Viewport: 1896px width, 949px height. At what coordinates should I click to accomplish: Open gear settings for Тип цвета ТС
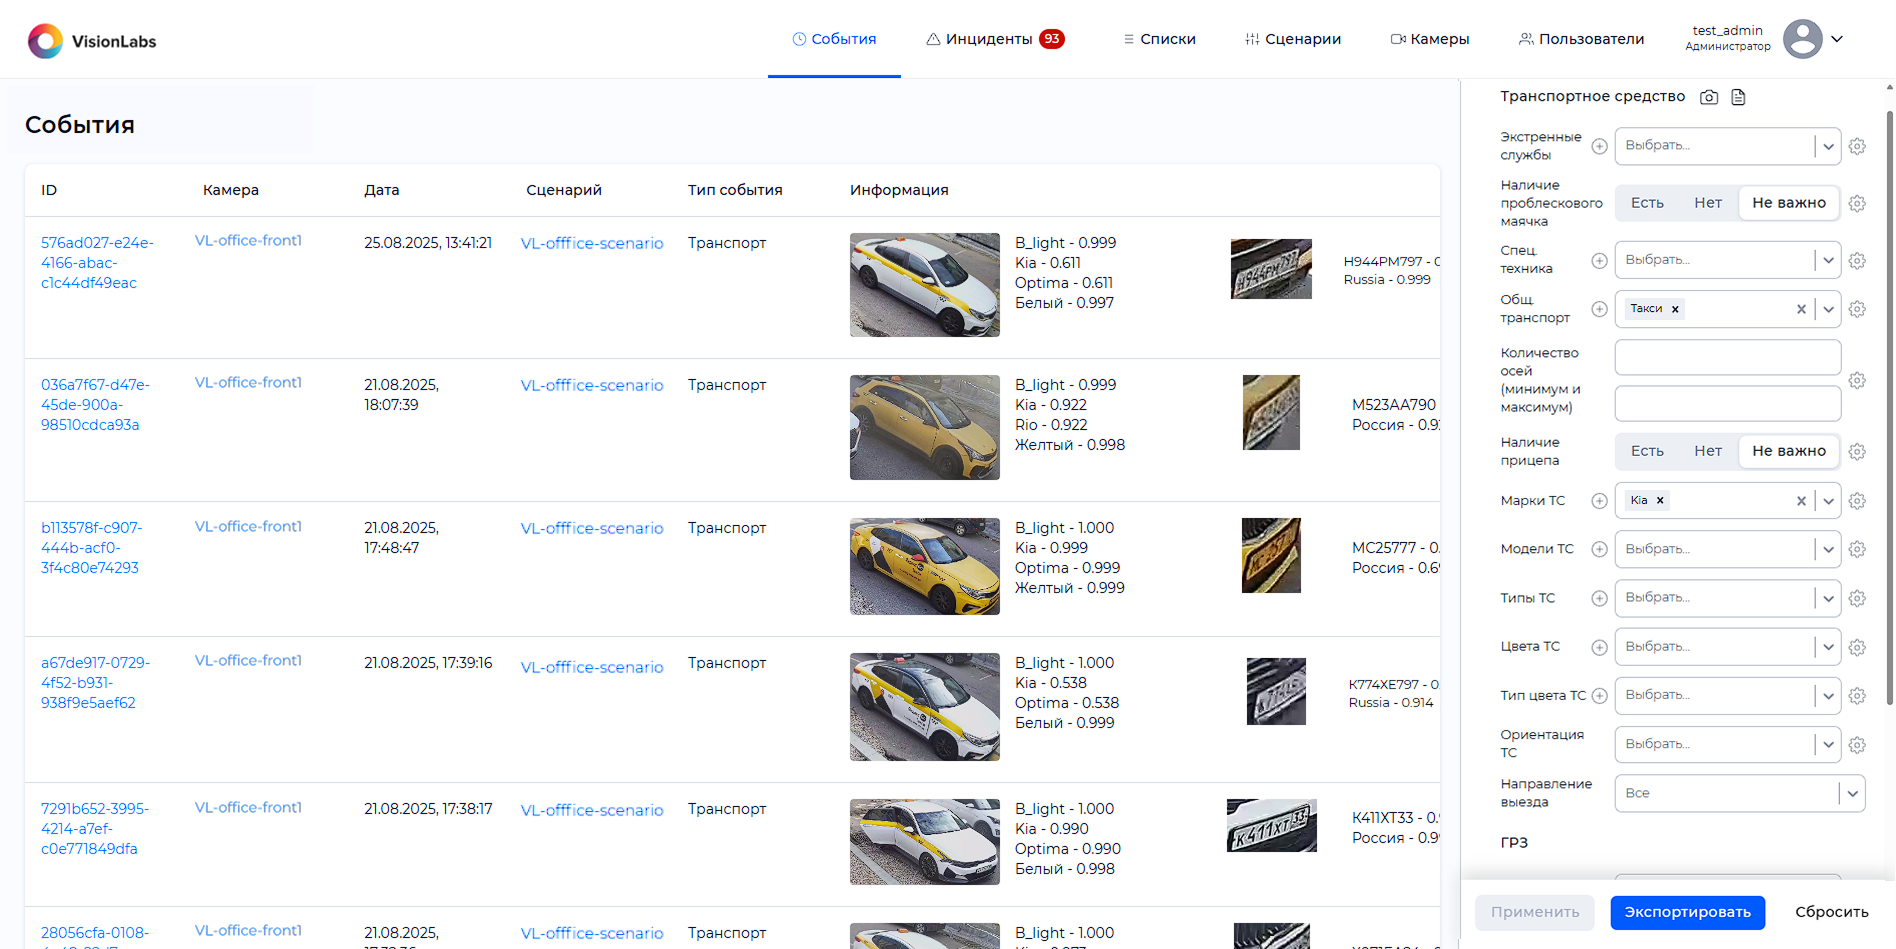click(x=1857, y=696)
